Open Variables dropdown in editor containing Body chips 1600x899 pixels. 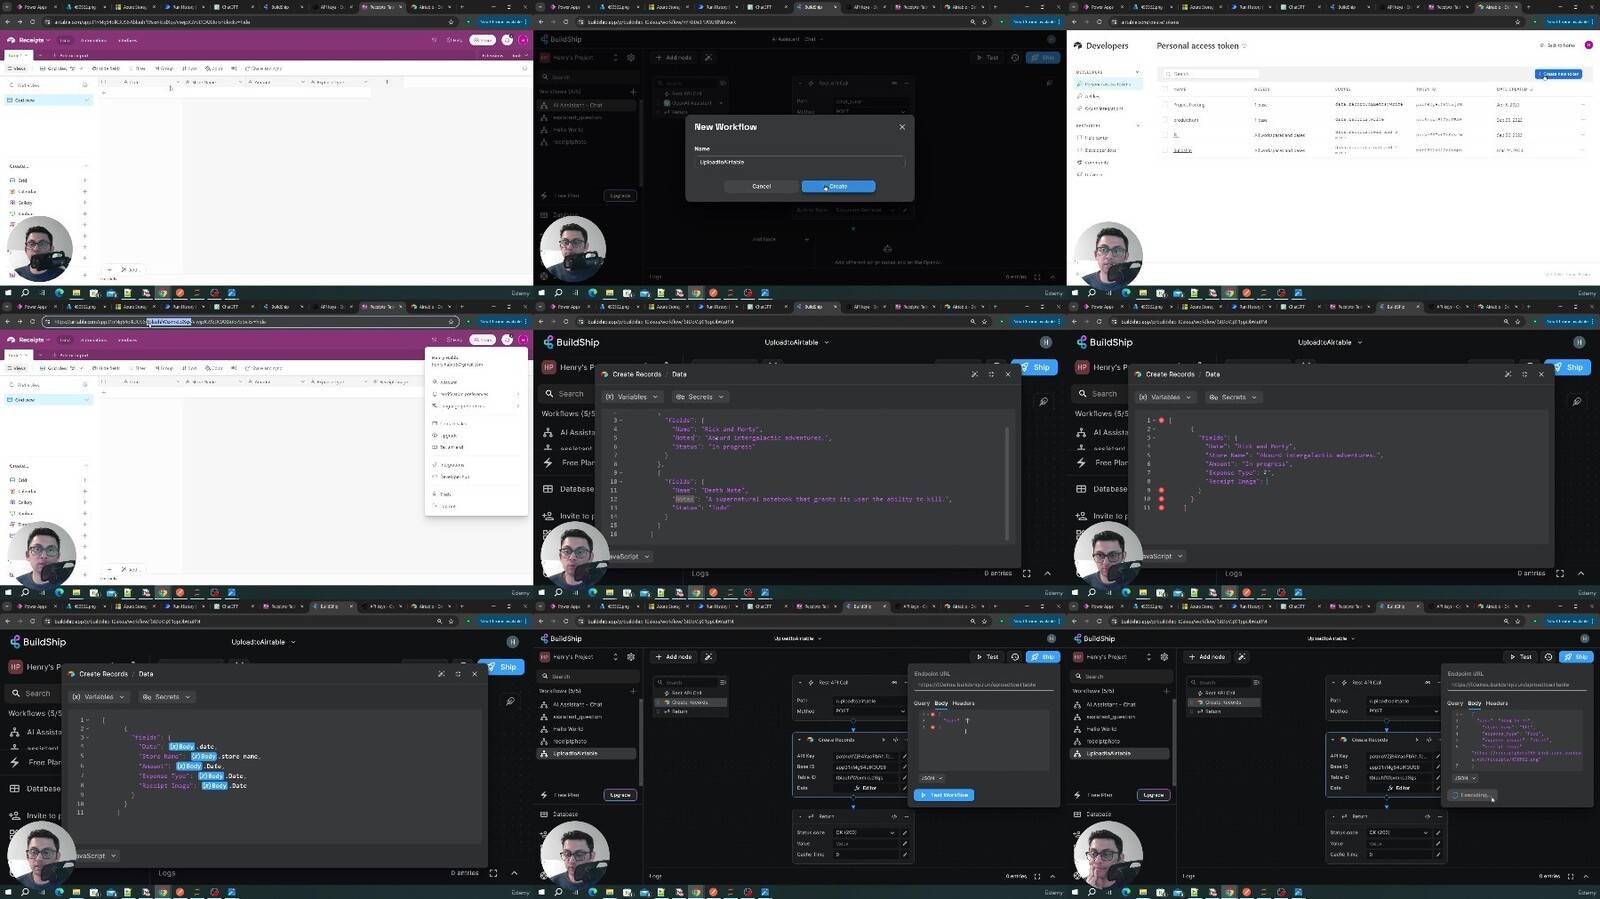pyautogui.click(x=99, y=697)
